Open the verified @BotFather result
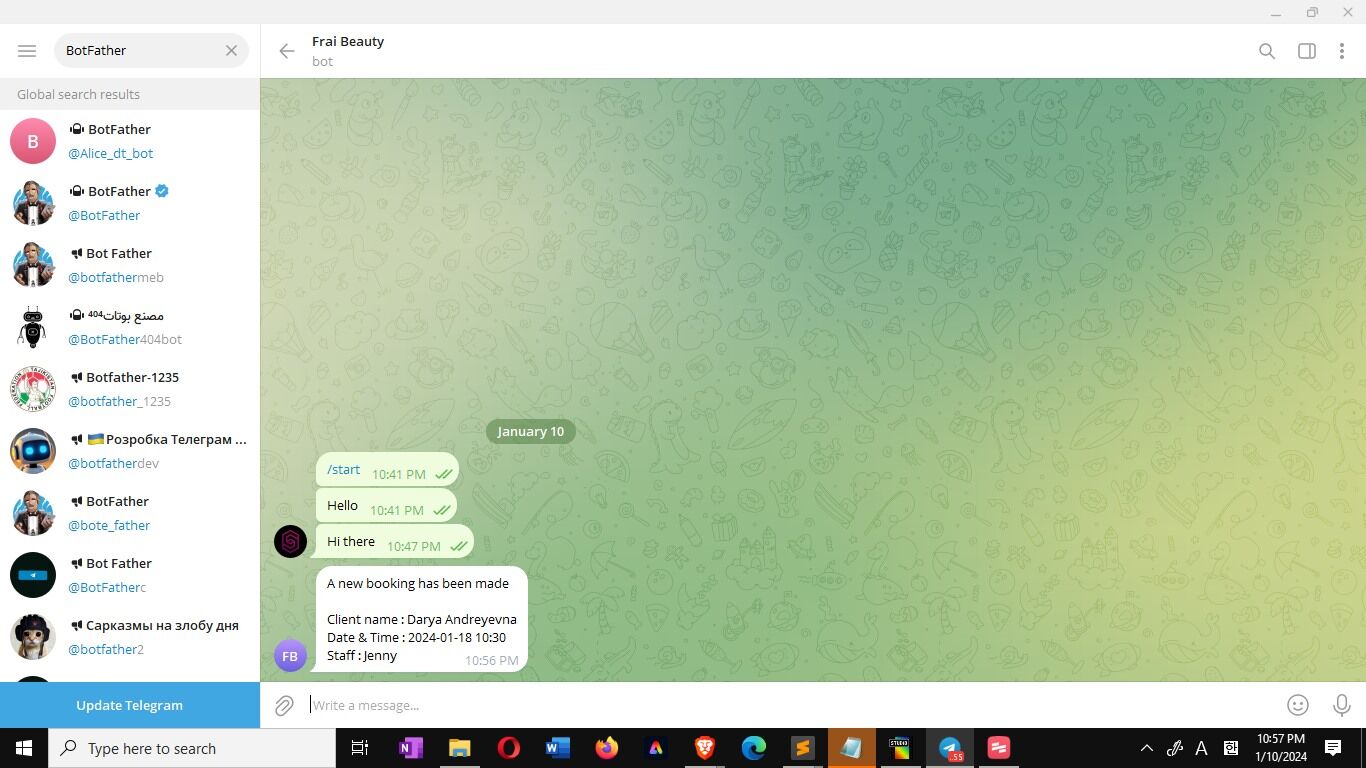 130,203
